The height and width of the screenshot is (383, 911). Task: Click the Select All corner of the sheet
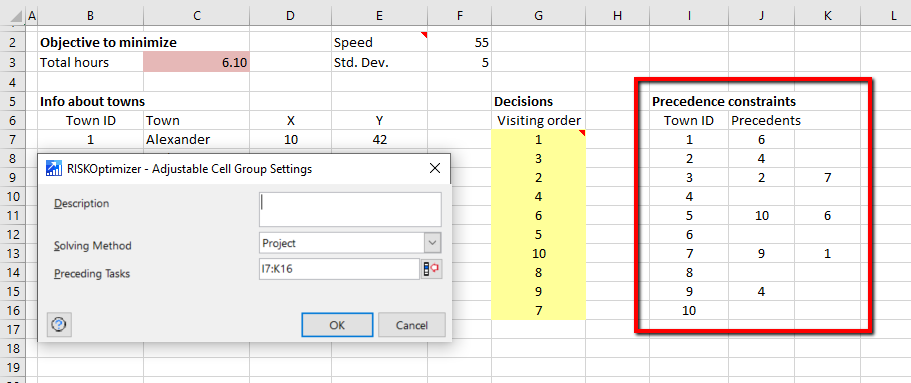[x=13, y=17]
